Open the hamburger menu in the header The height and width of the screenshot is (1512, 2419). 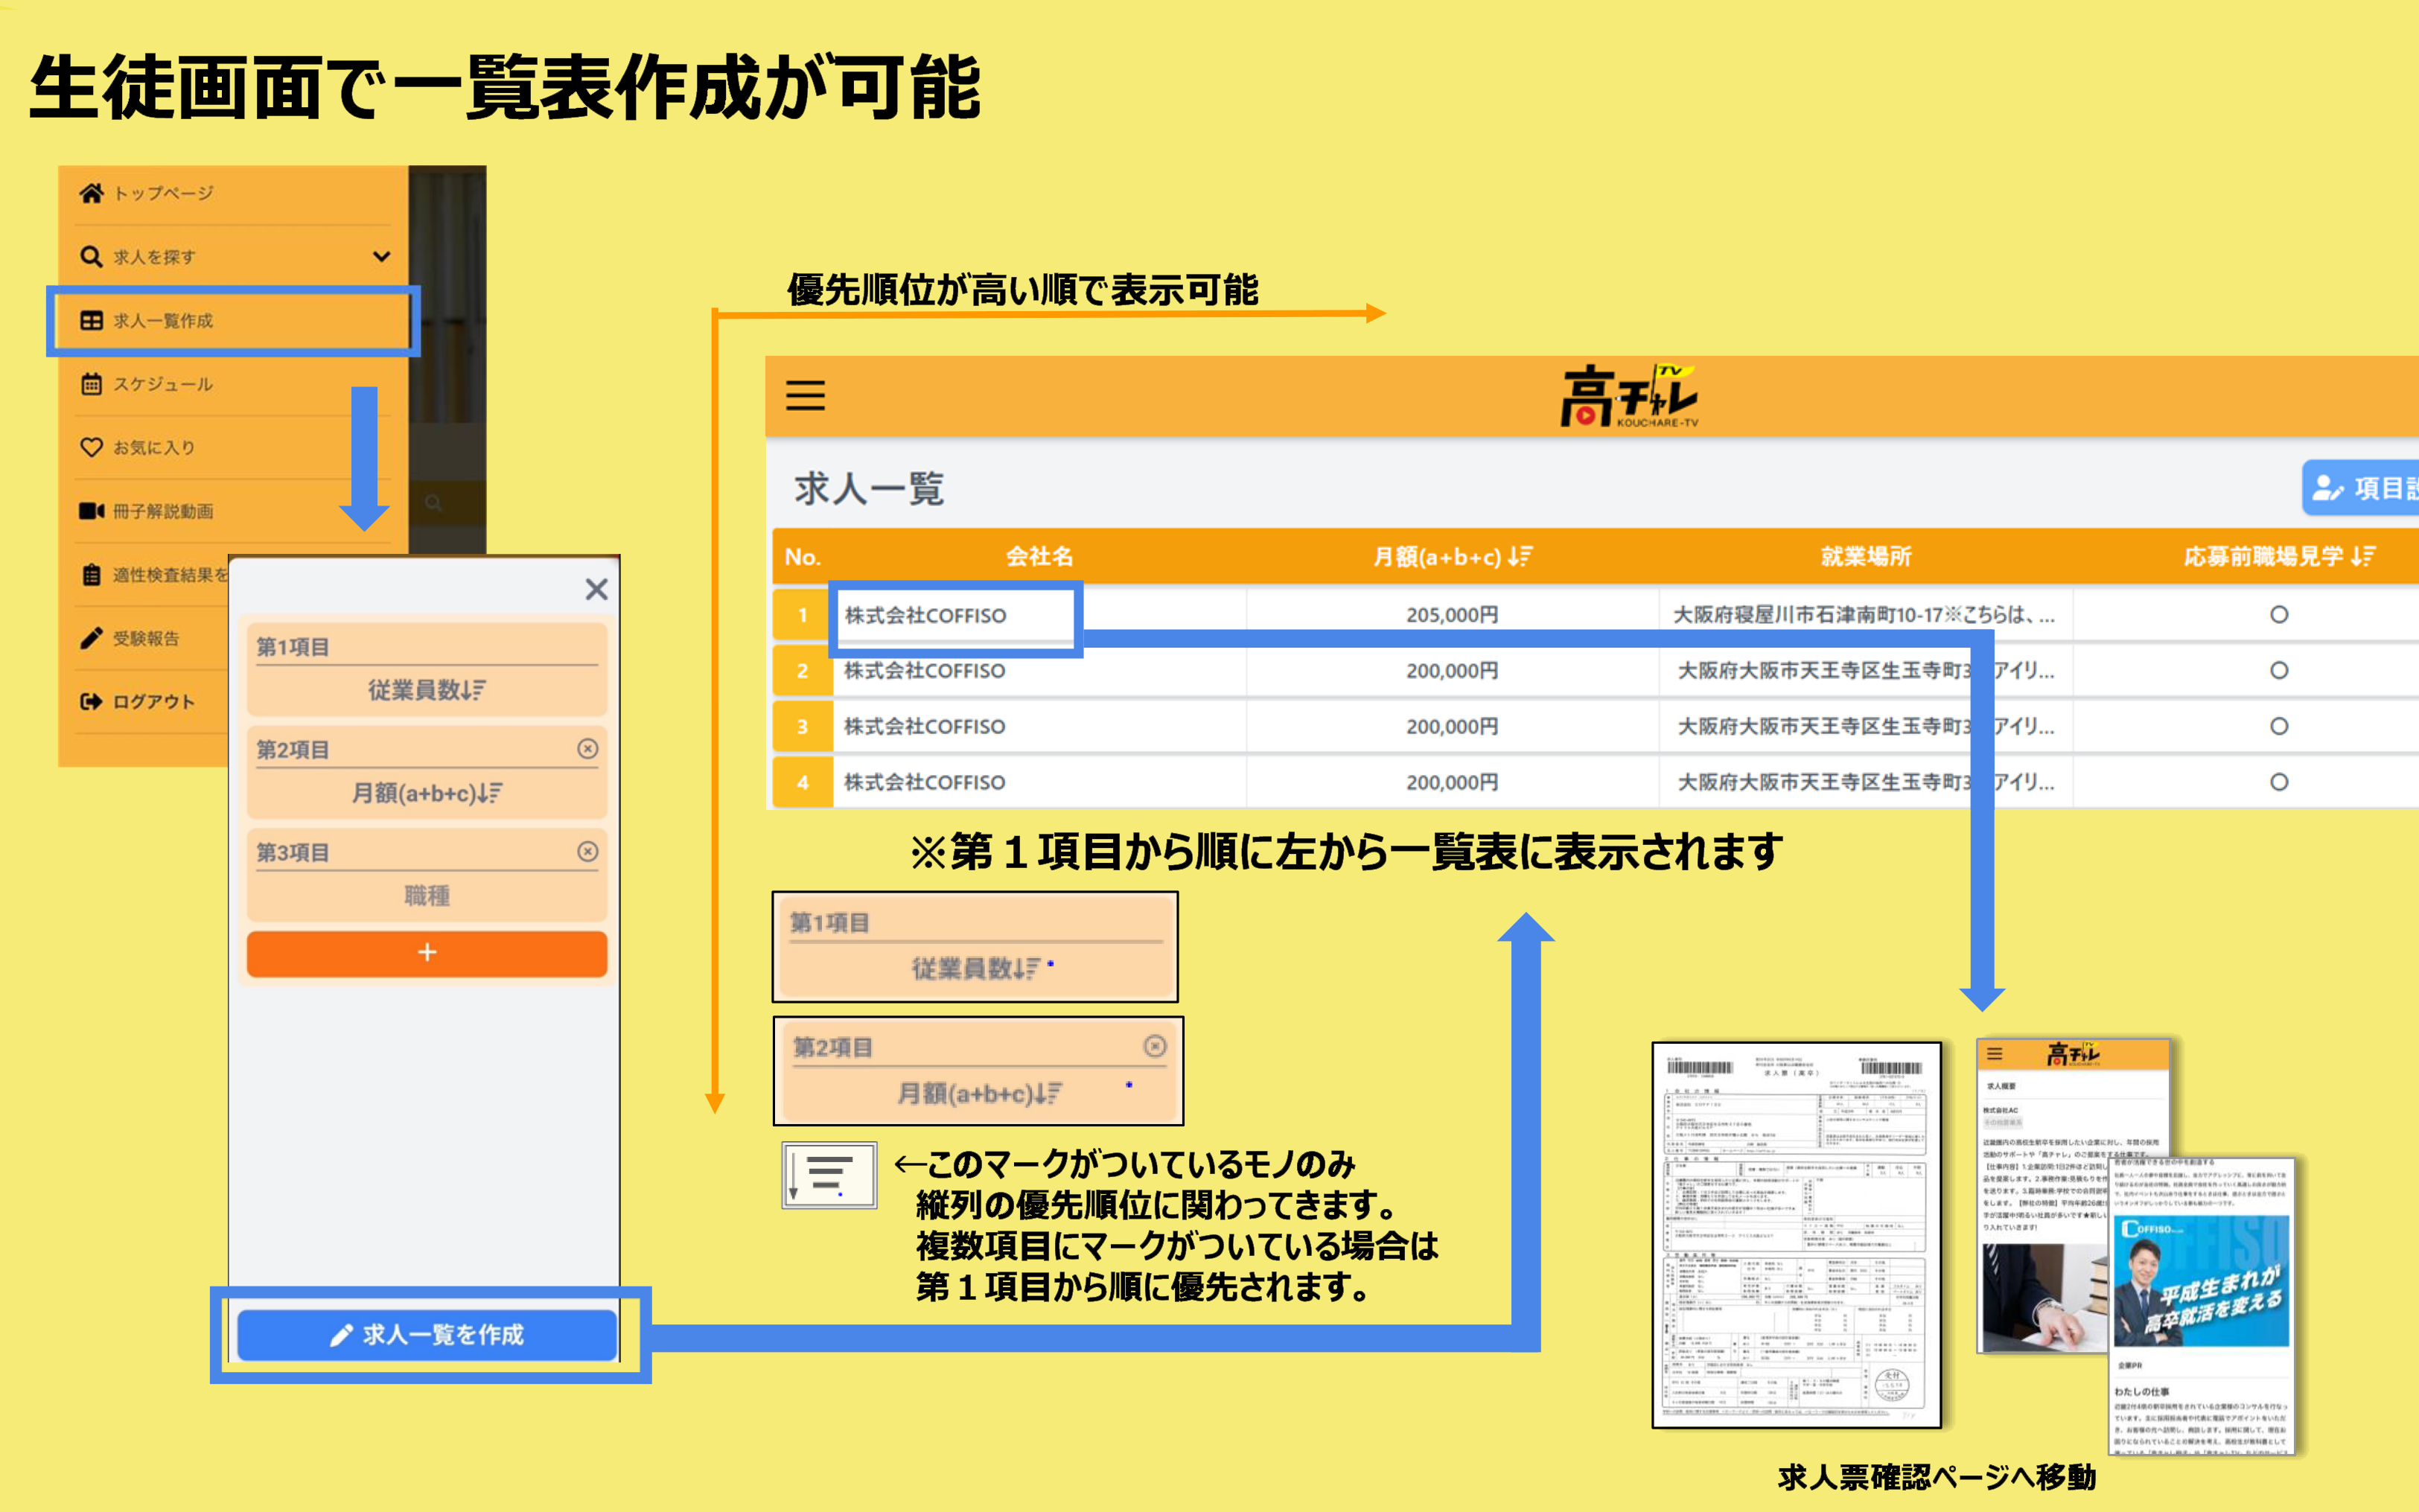pyautogui.click(x=805, y=396)
